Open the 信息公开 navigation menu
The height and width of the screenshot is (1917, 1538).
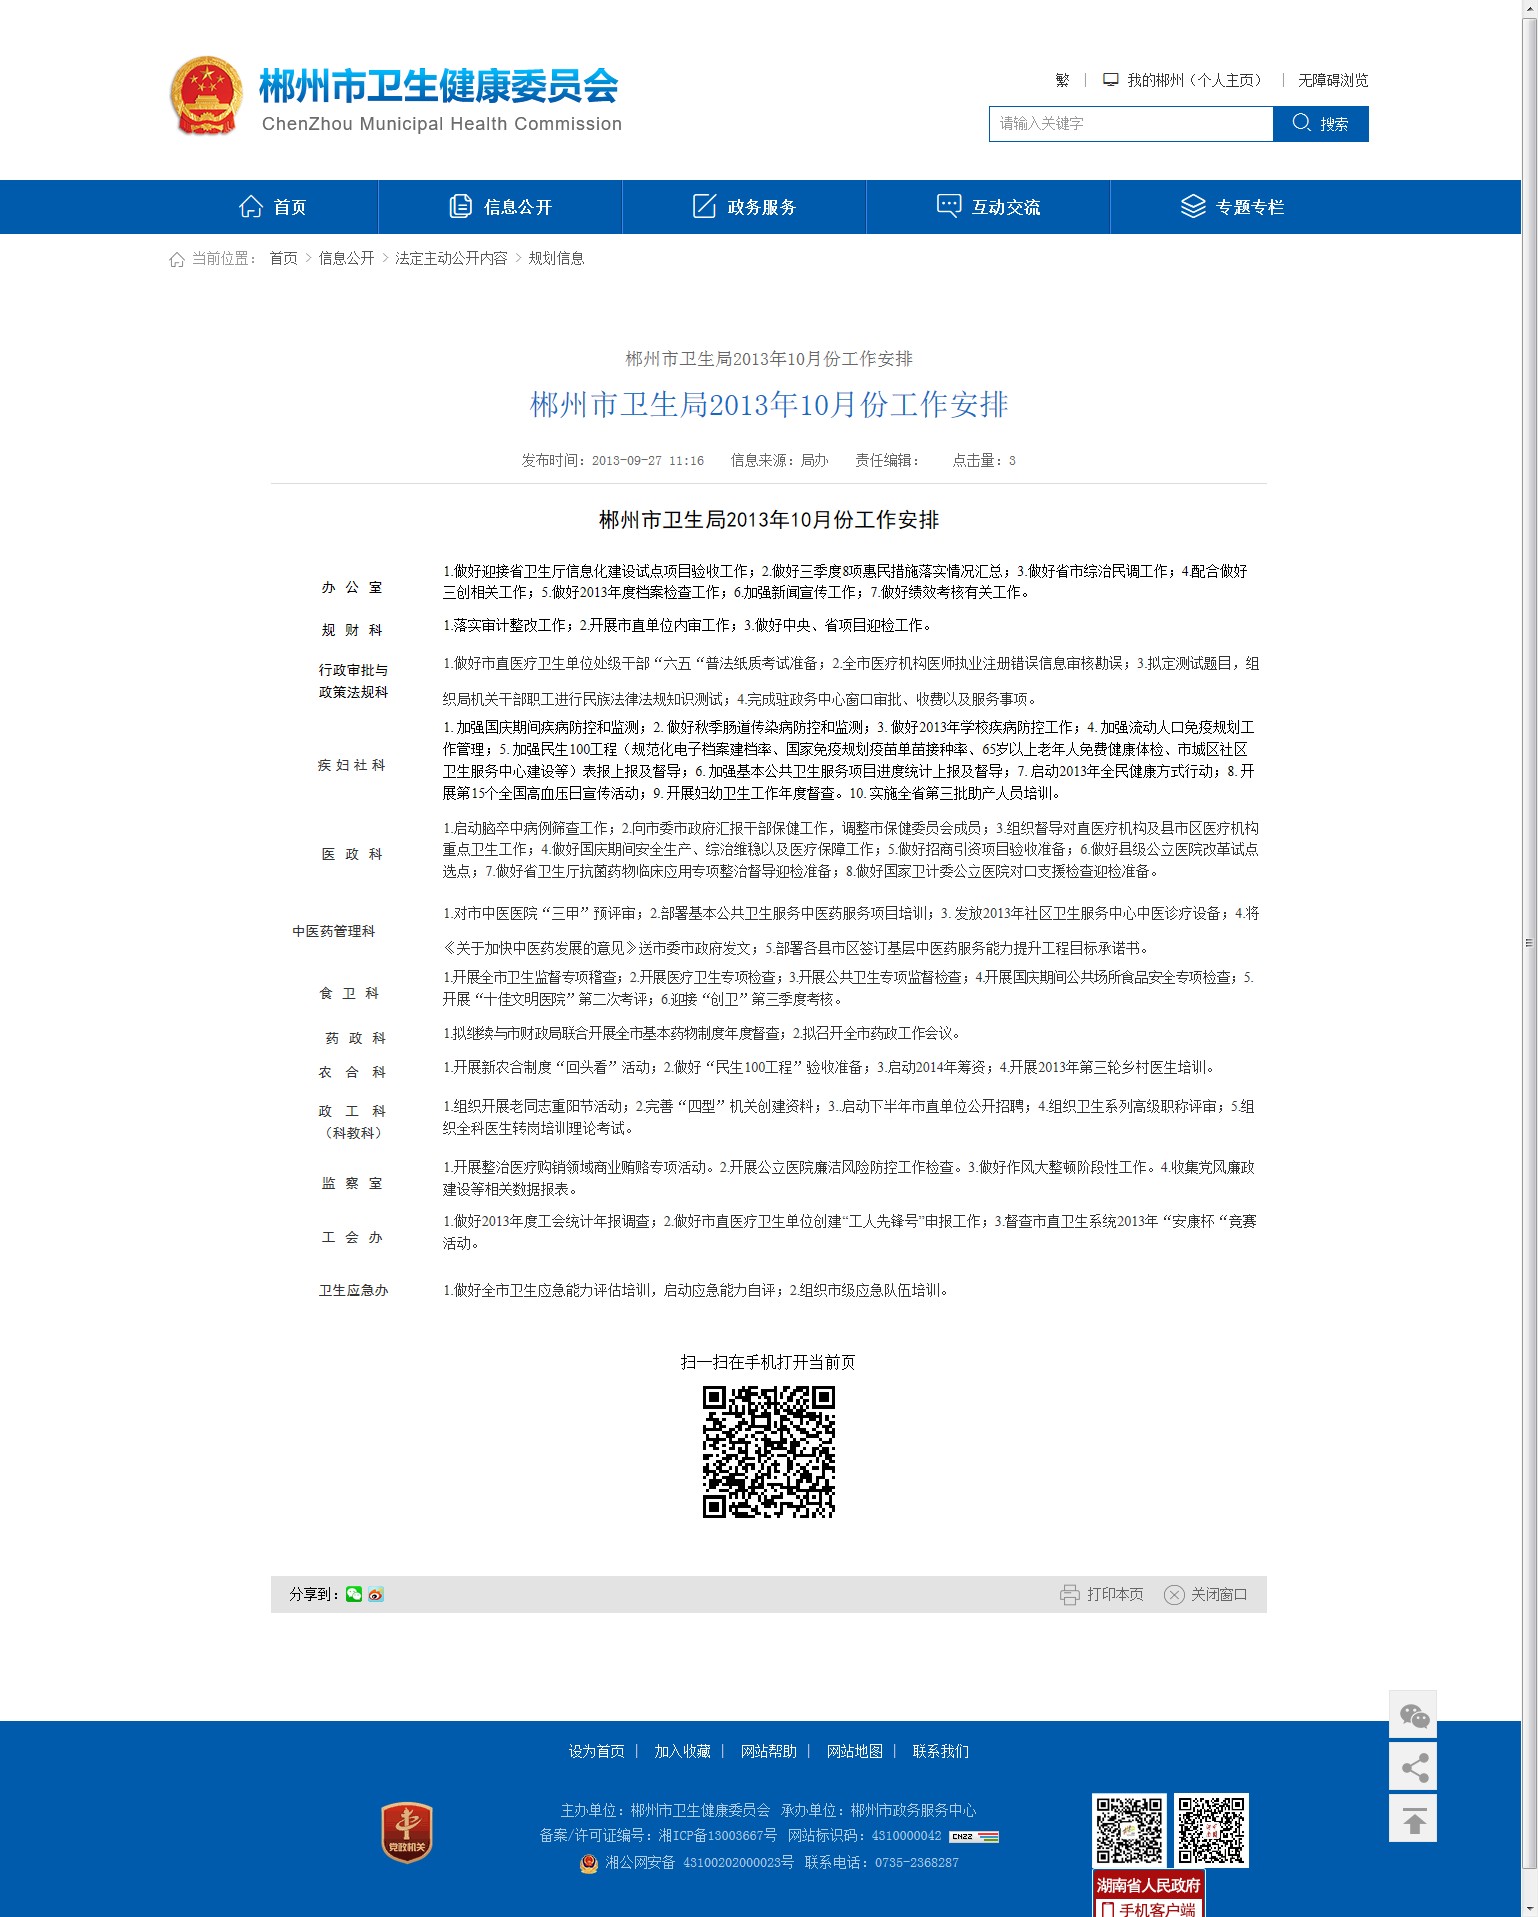[x=500, y=207]
